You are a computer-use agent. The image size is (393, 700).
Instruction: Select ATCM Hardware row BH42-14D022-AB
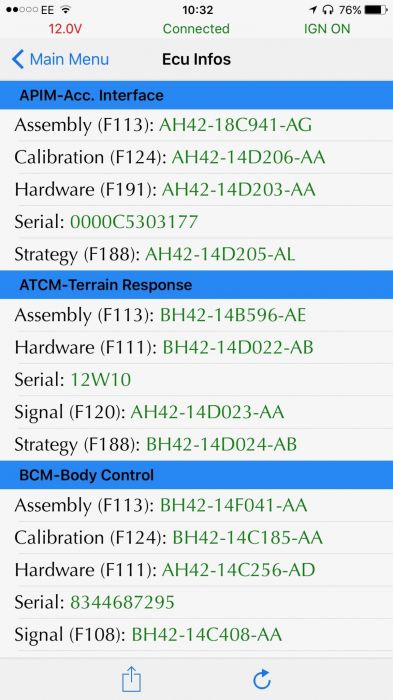(x=196, y=347)
